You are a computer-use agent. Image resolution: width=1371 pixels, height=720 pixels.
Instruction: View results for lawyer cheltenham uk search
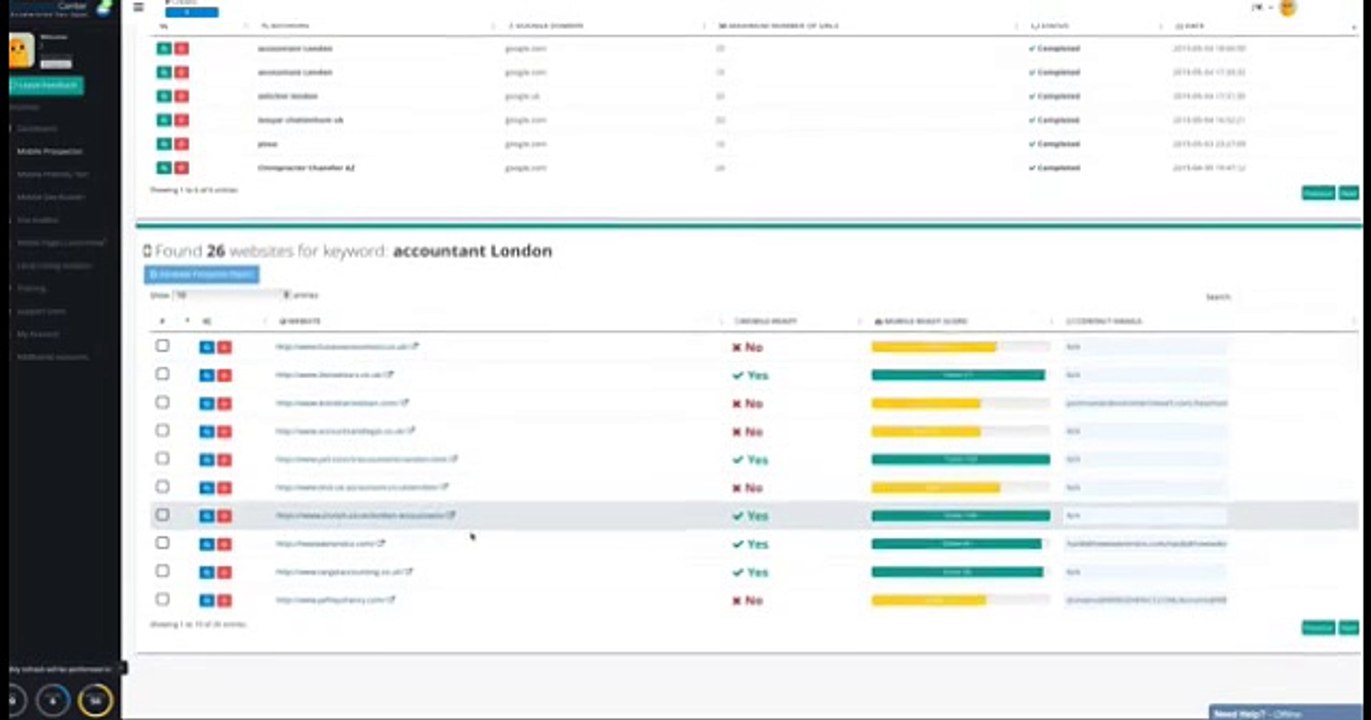pyautogui.click(x=164, y=120)
